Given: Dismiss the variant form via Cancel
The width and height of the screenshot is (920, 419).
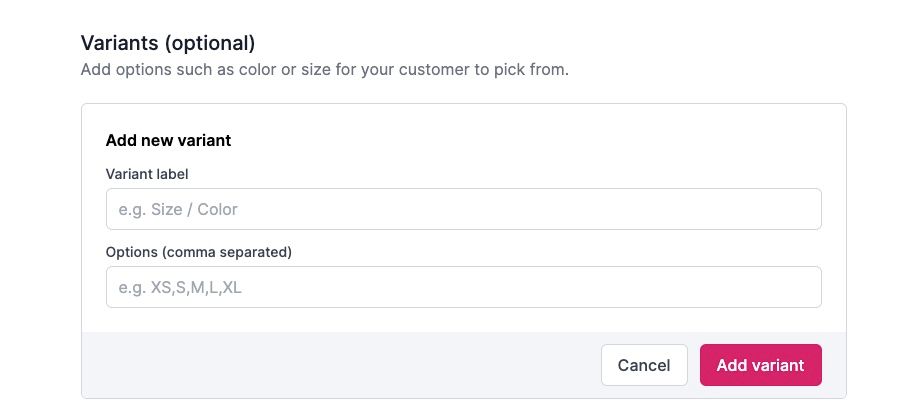Looking at the screenshot, I should click(643, 365).
